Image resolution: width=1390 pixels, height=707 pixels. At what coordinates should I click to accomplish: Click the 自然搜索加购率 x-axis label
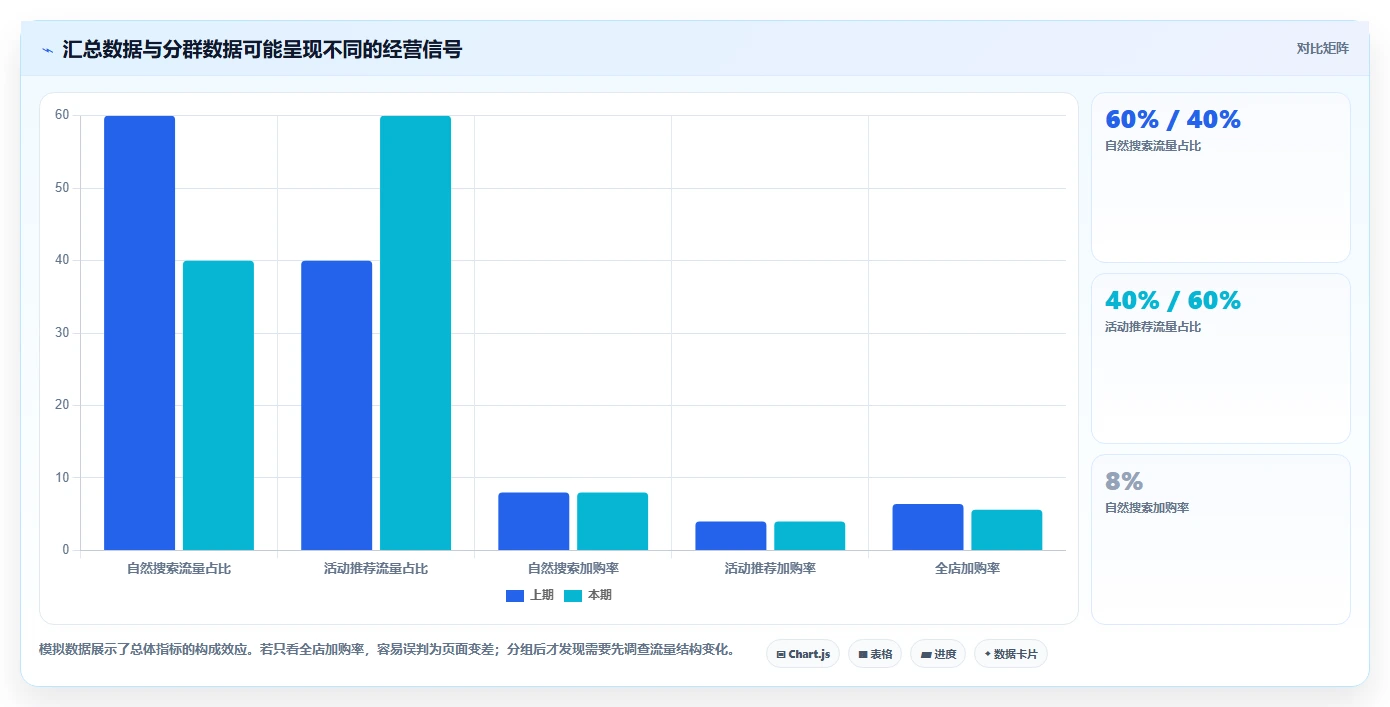(x=573, y=568)
